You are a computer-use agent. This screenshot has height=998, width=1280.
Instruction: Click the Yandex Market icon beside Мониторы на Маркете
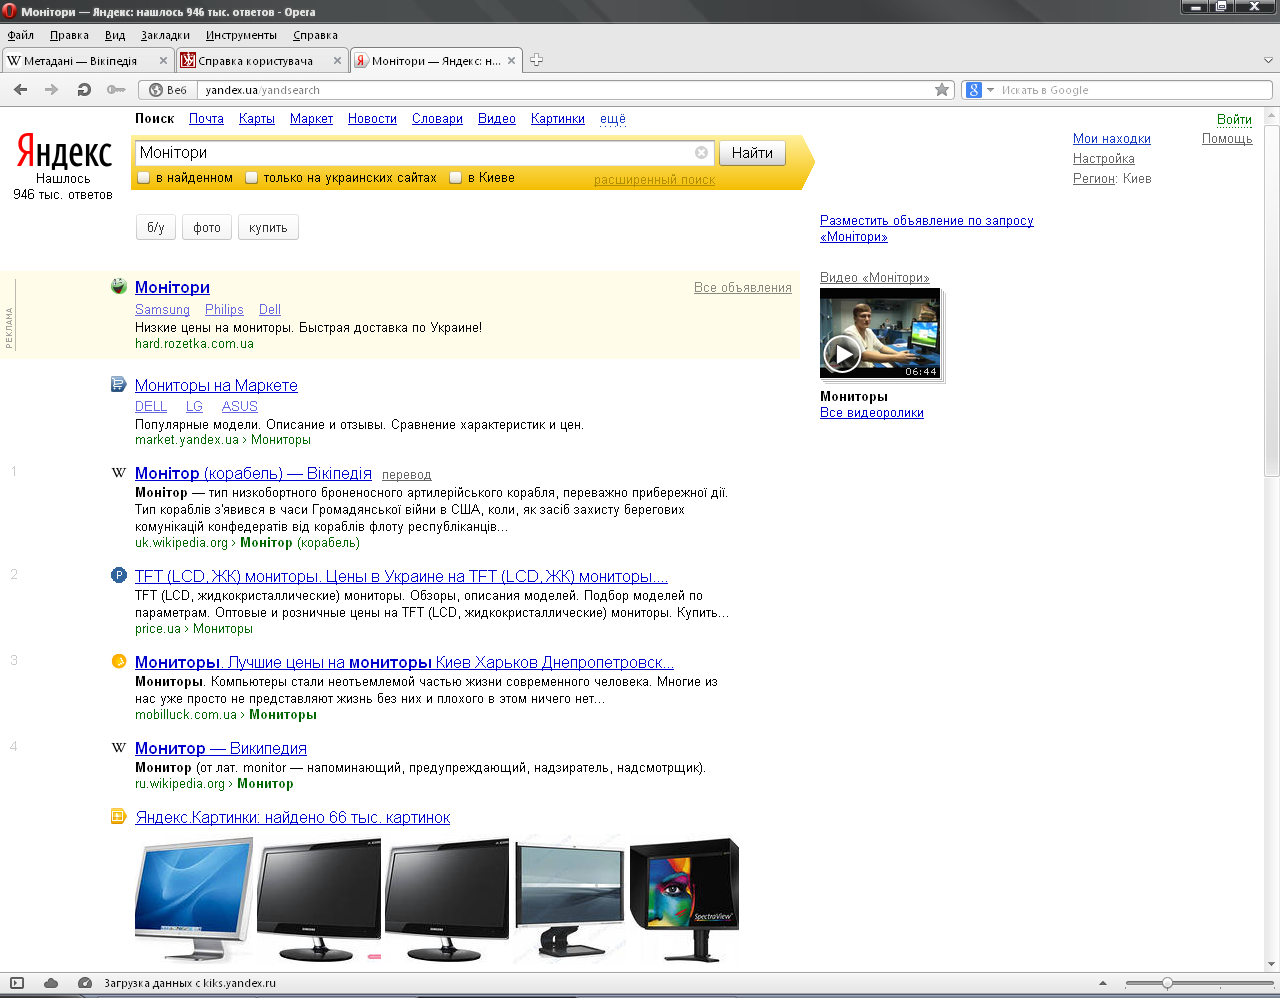point(119,384)
